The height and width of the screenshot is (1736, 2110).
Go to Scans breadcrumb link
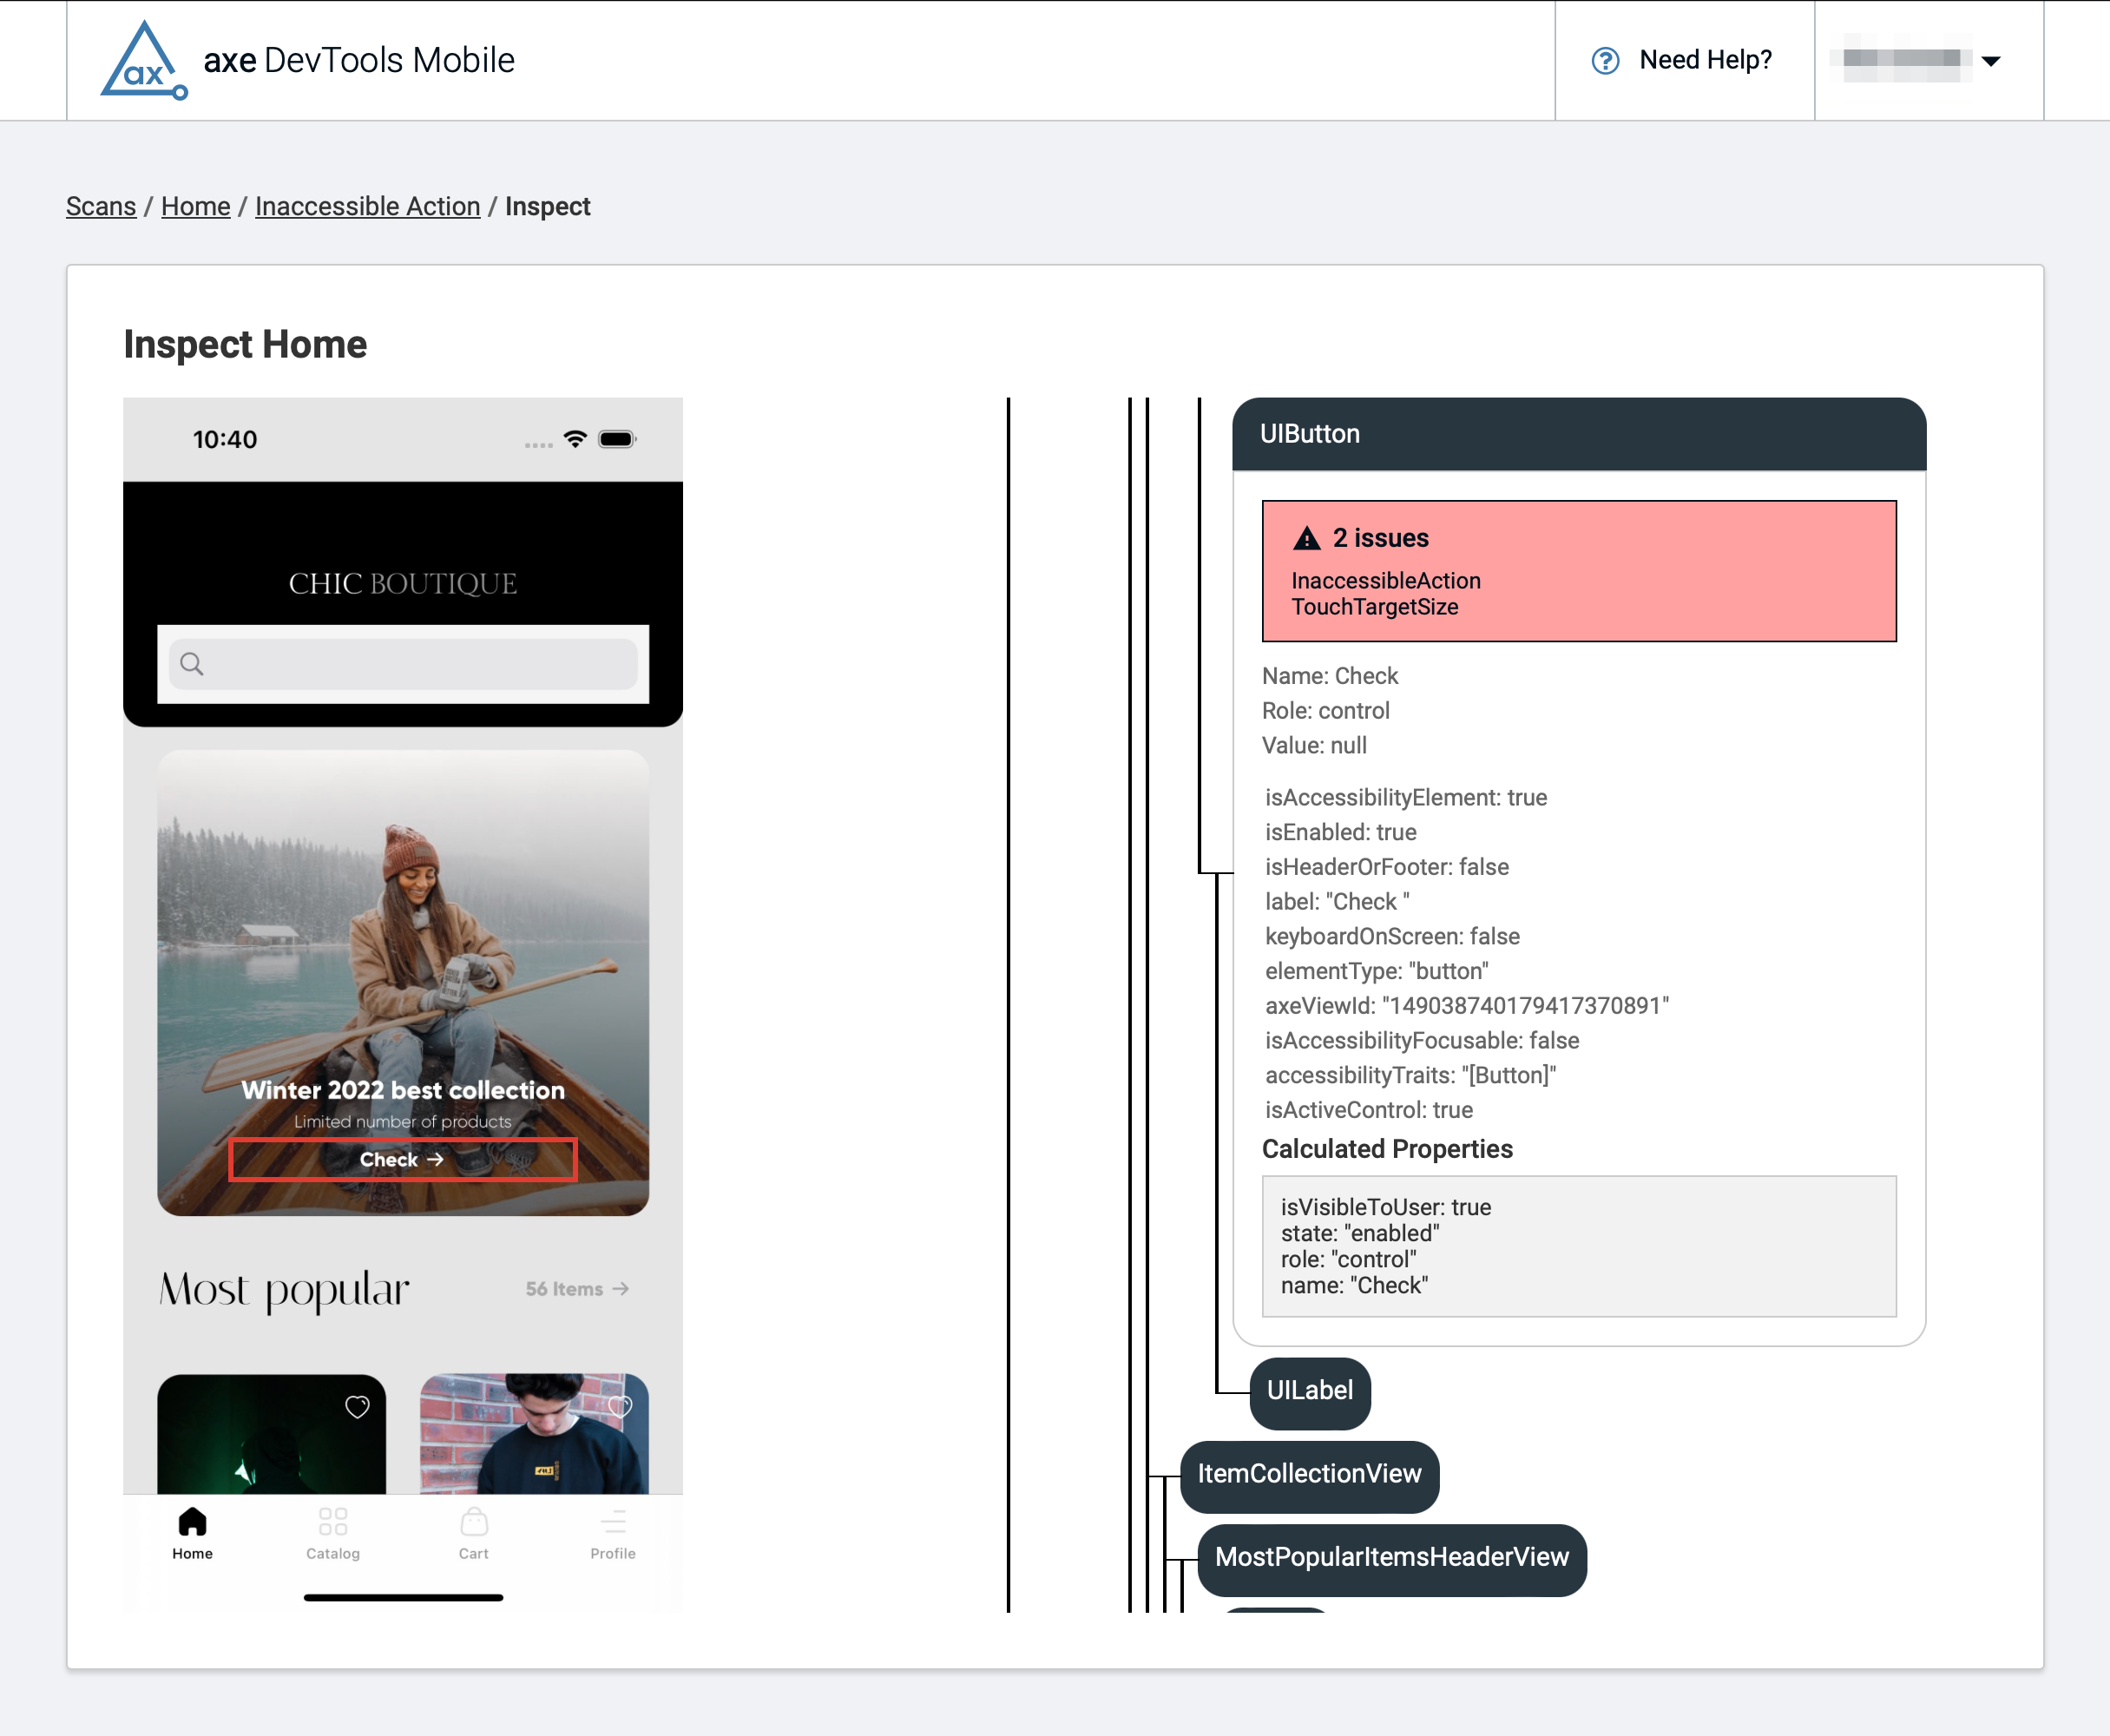101,206
